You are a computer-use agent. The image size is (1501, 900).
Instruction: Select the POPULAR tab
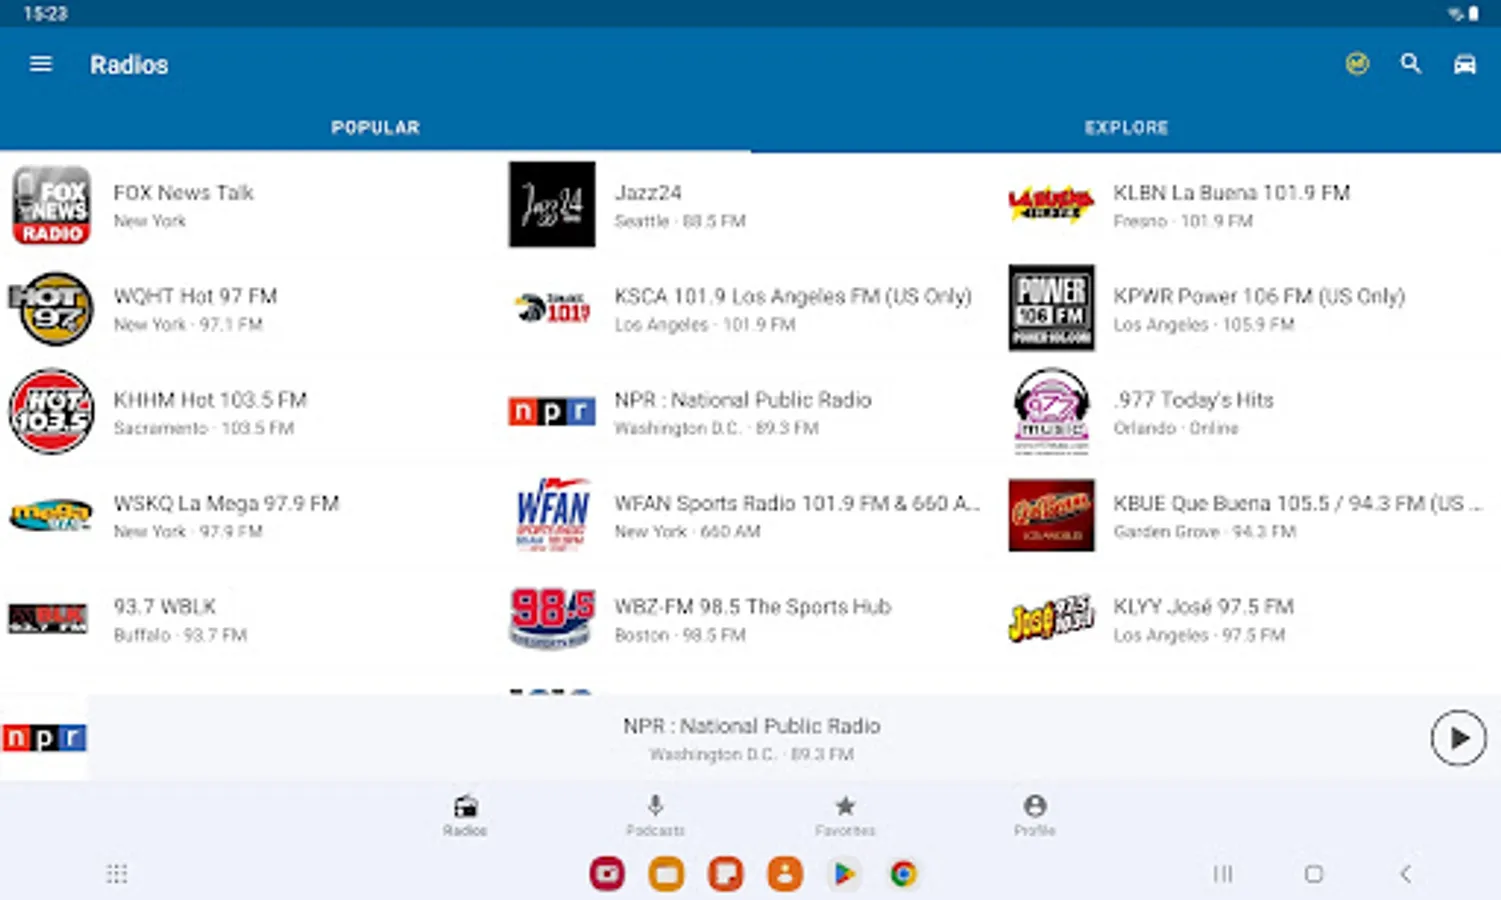coord(375,127)
